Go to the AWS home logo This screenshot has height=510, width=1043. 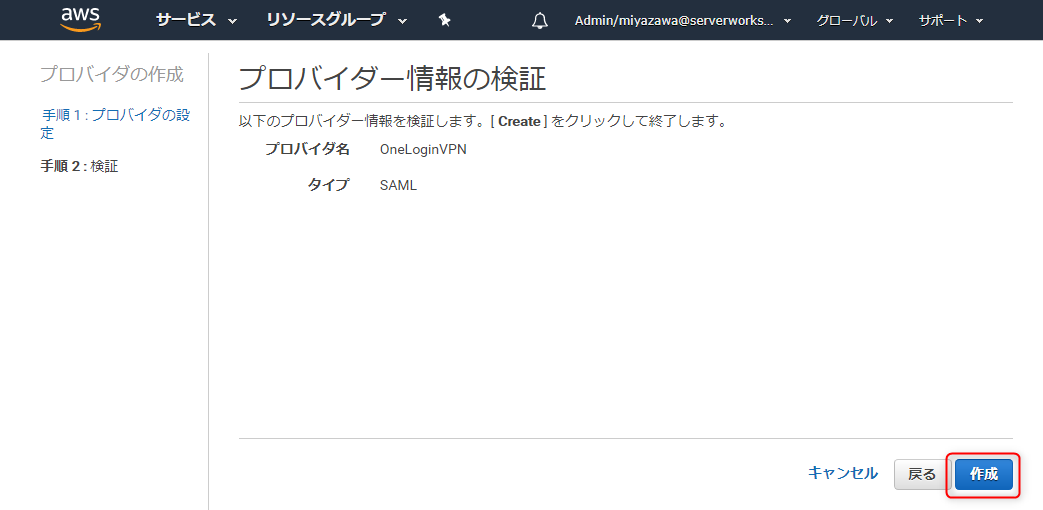(x=80, y=20)
